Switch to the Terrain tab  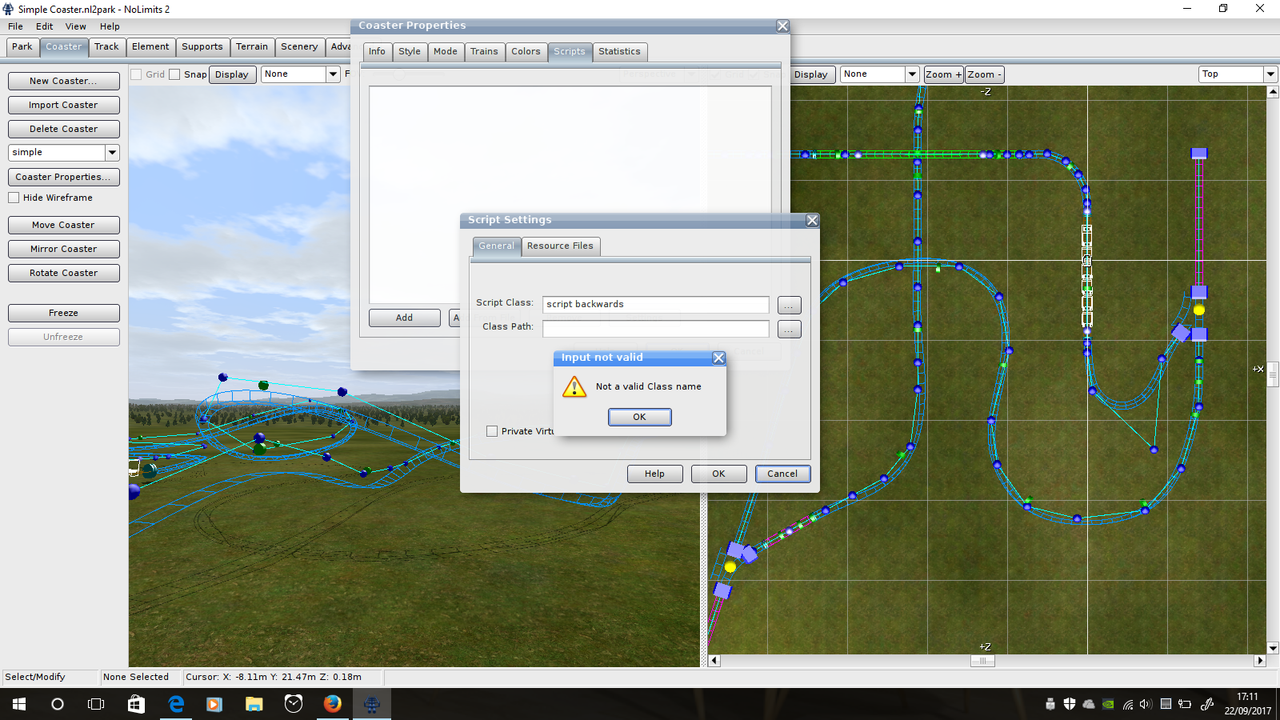pyautogui.click(x=252, y=47)
